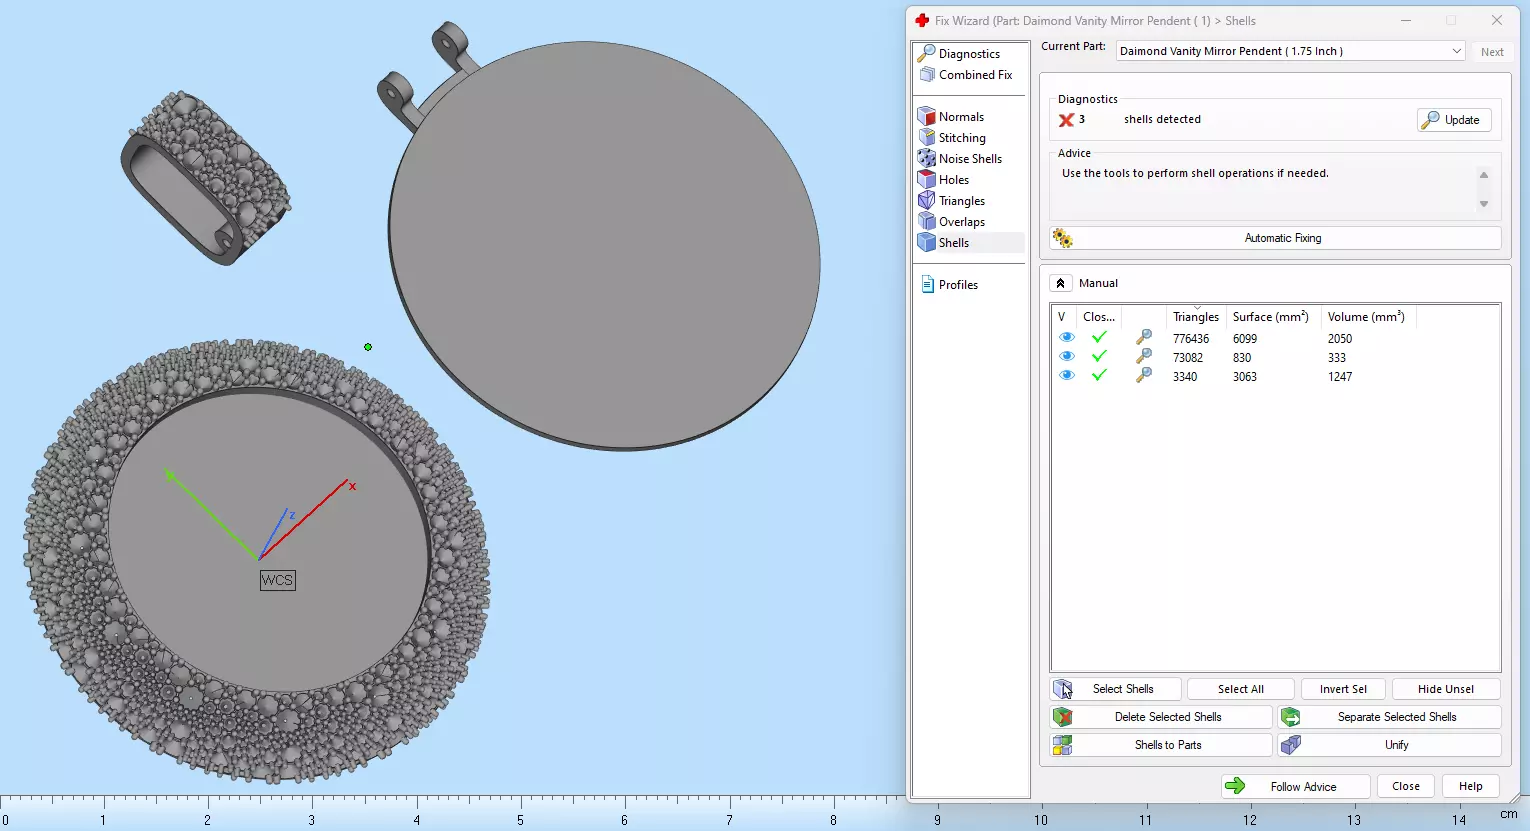
Task: Click the closed checkmark of the 3340-triangle shell
Action: pyautogui.click(x=1099, y=376)
